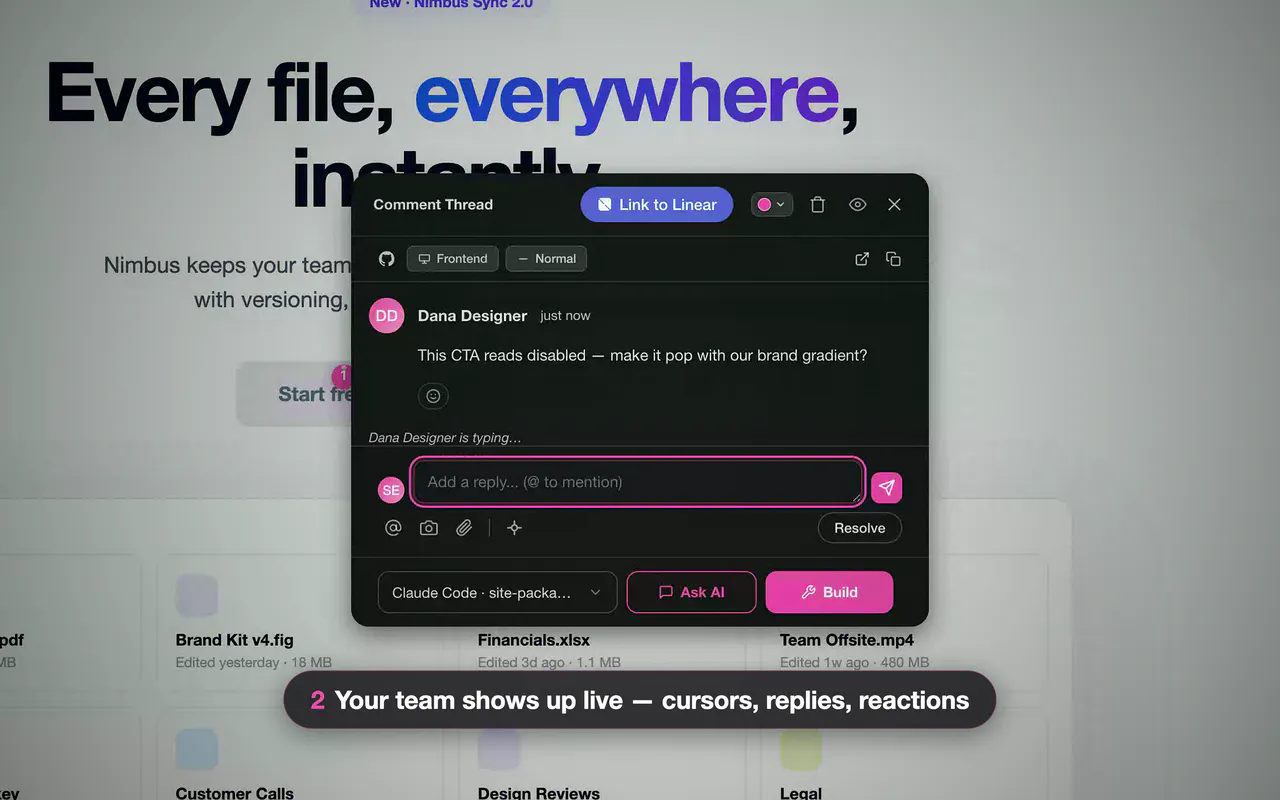
Task: Send the reply with paper plane button
Action: [887, 488]
